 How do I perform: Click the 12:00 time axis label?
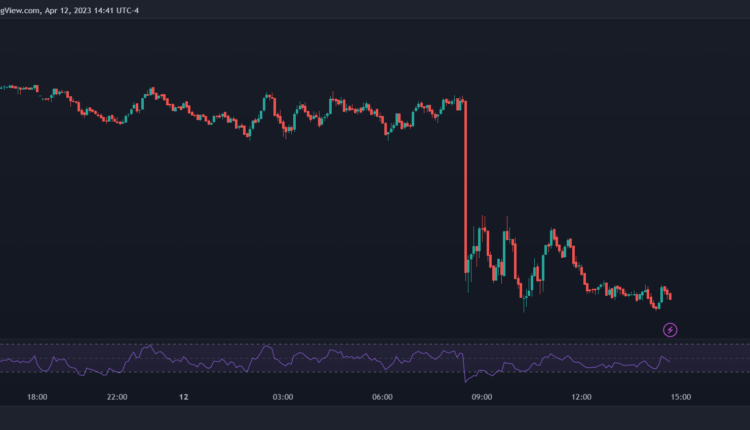click(x=581, y=397)
